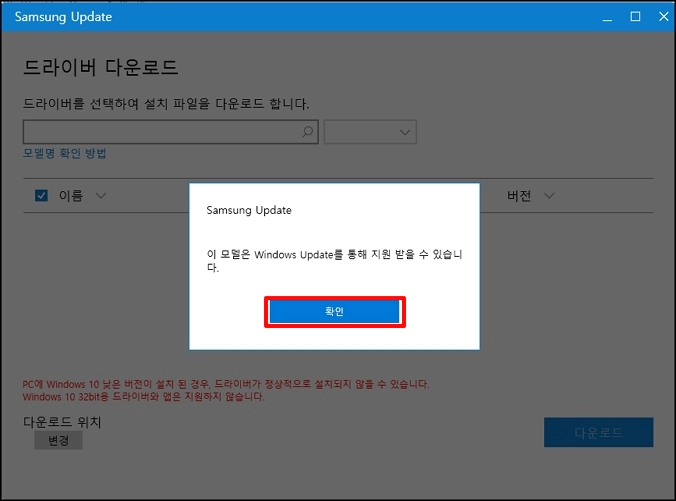Click the 변경 button under 다운로드 위치
Viewport: 676px width, 501px height.
tap(58, 440)
